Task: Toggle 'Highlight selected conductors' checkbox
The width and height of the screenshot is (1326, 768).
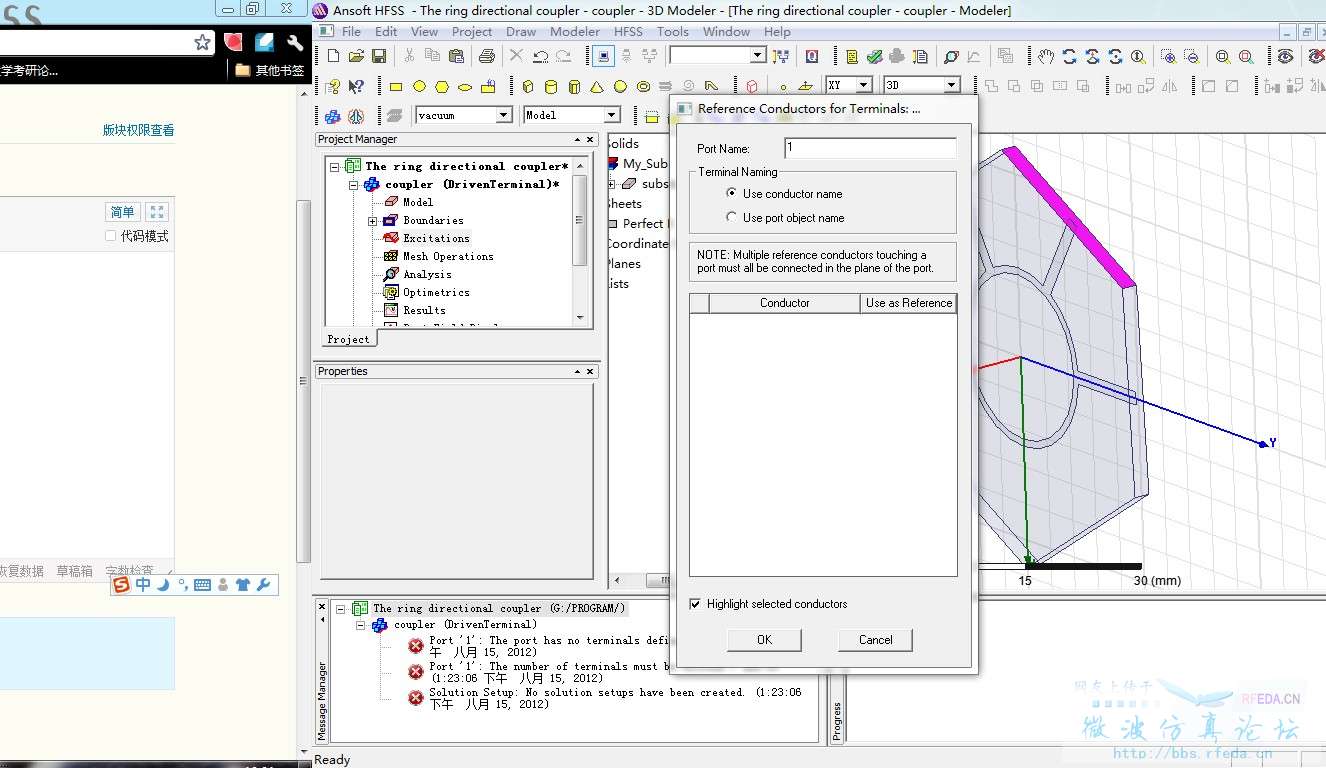Action: [x=695, y=604]
